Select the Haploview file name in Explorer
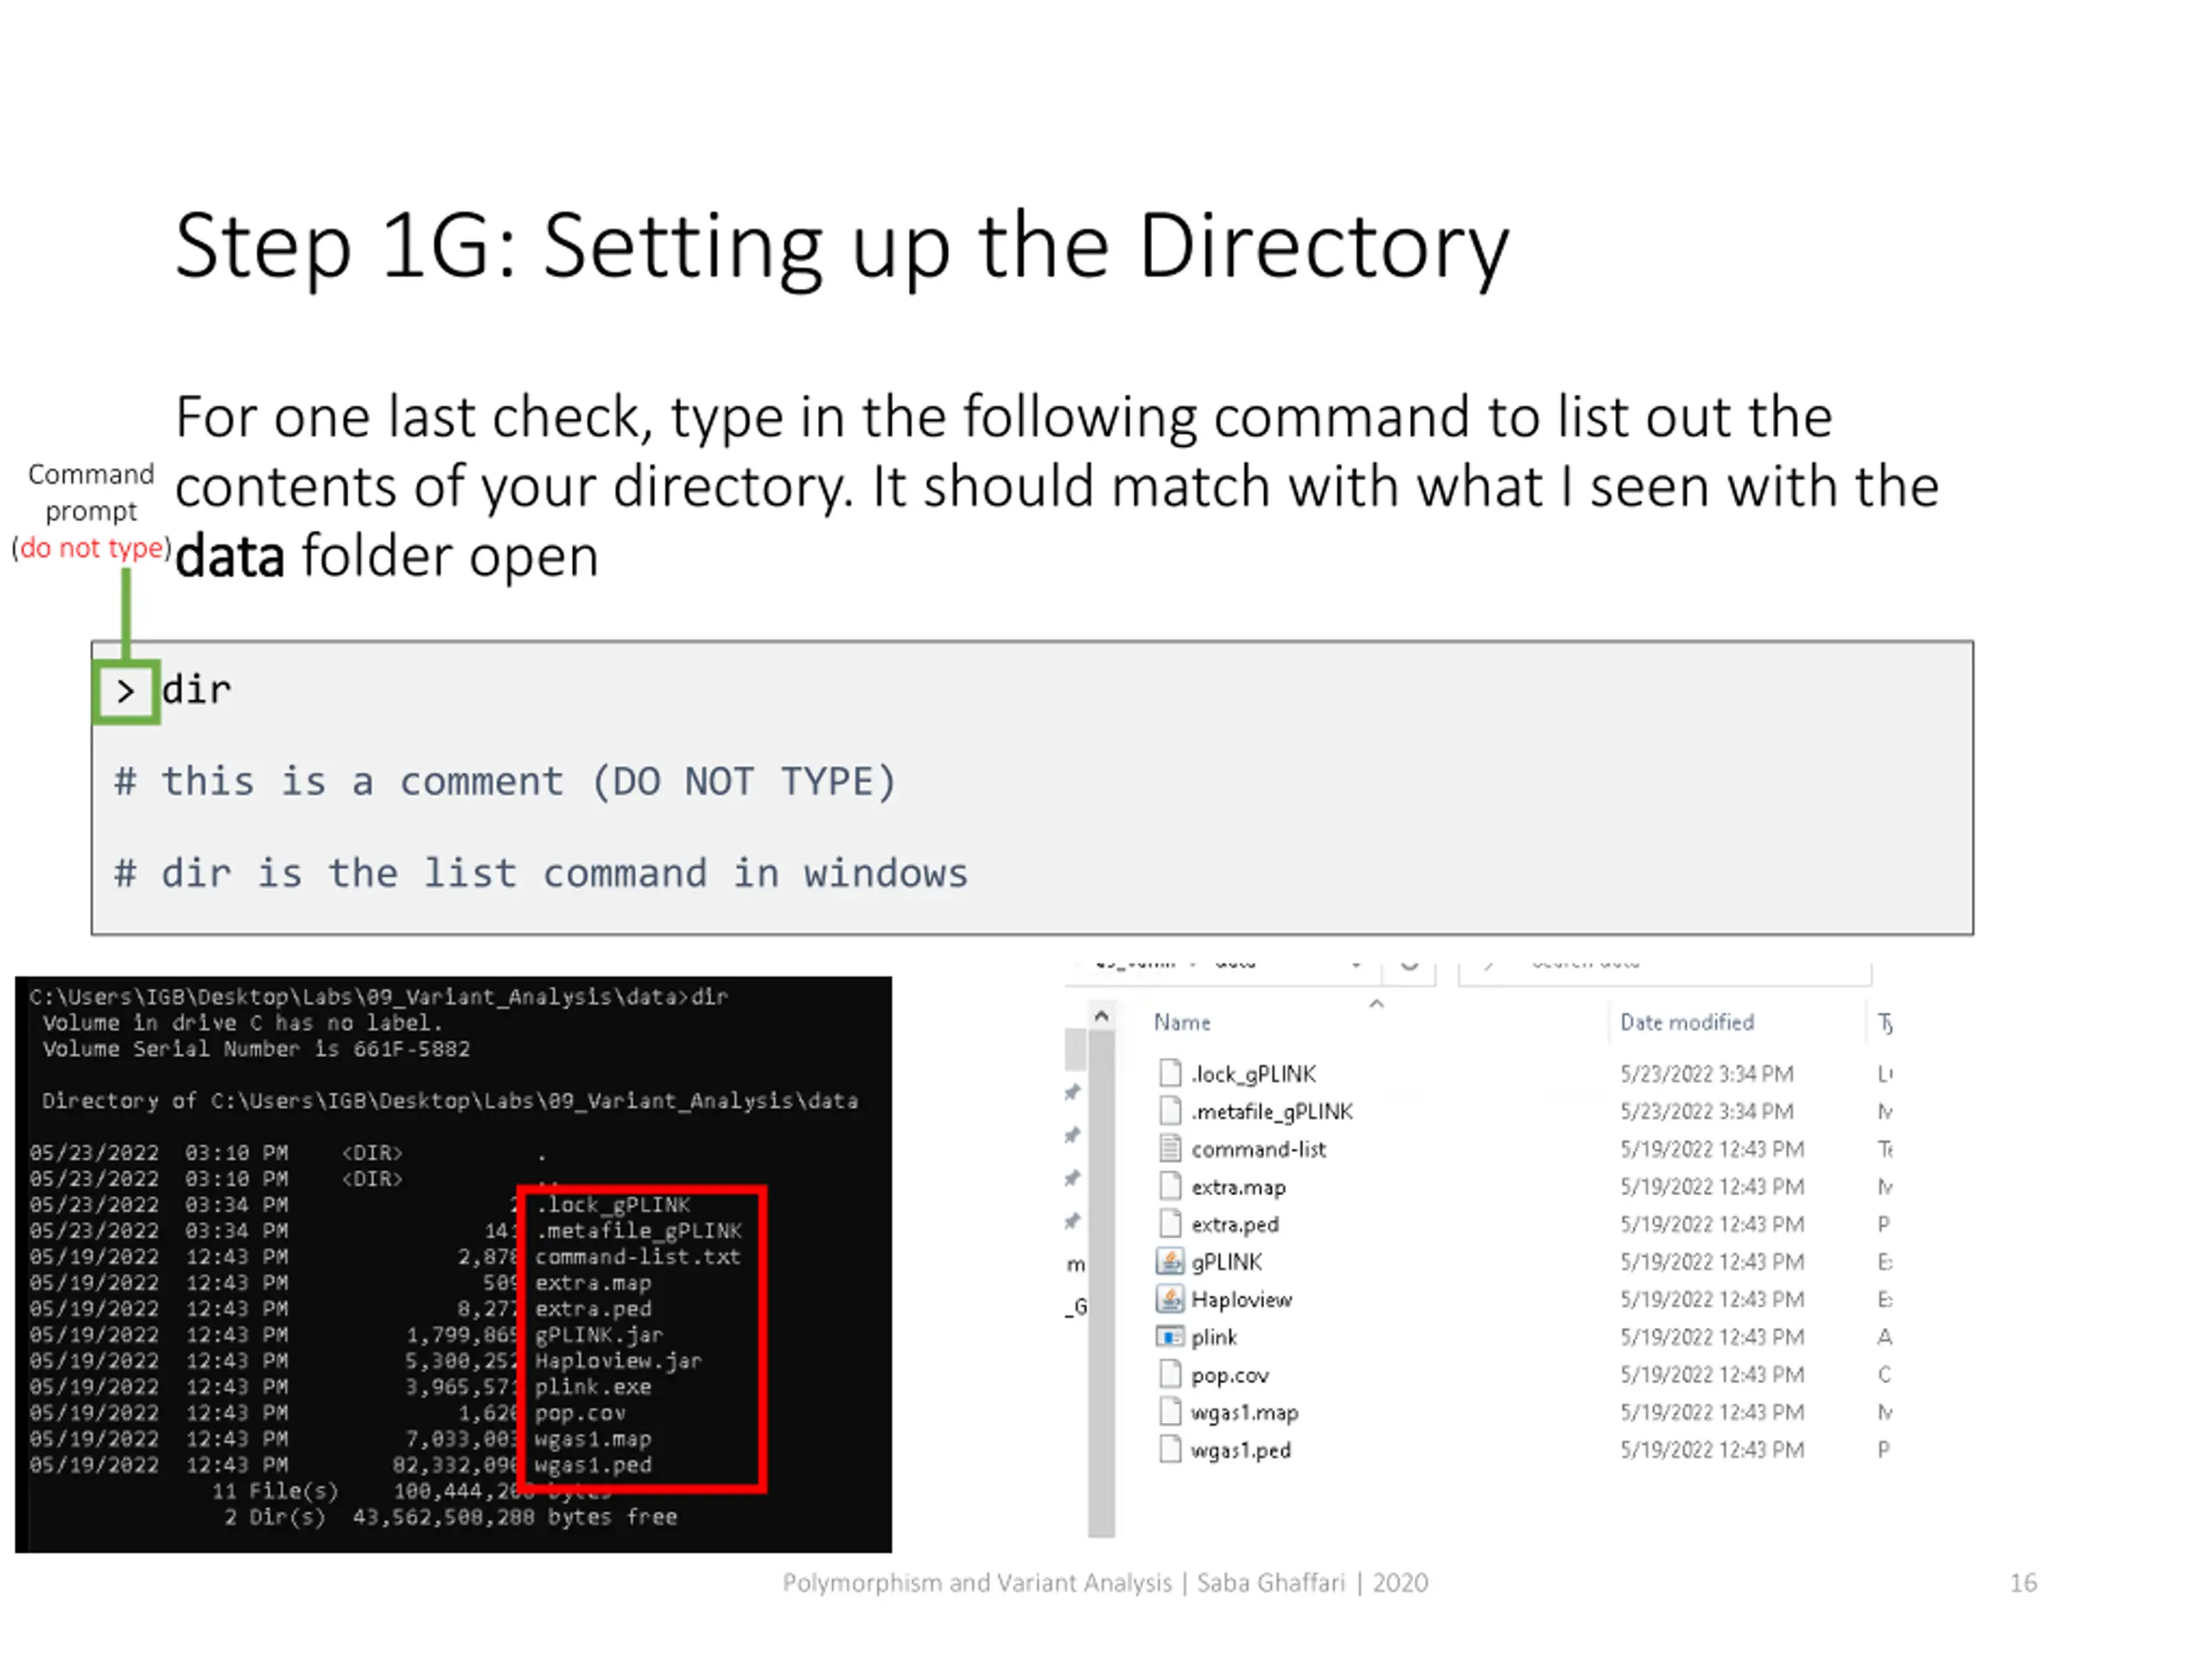 (x=1241, y=1299)
